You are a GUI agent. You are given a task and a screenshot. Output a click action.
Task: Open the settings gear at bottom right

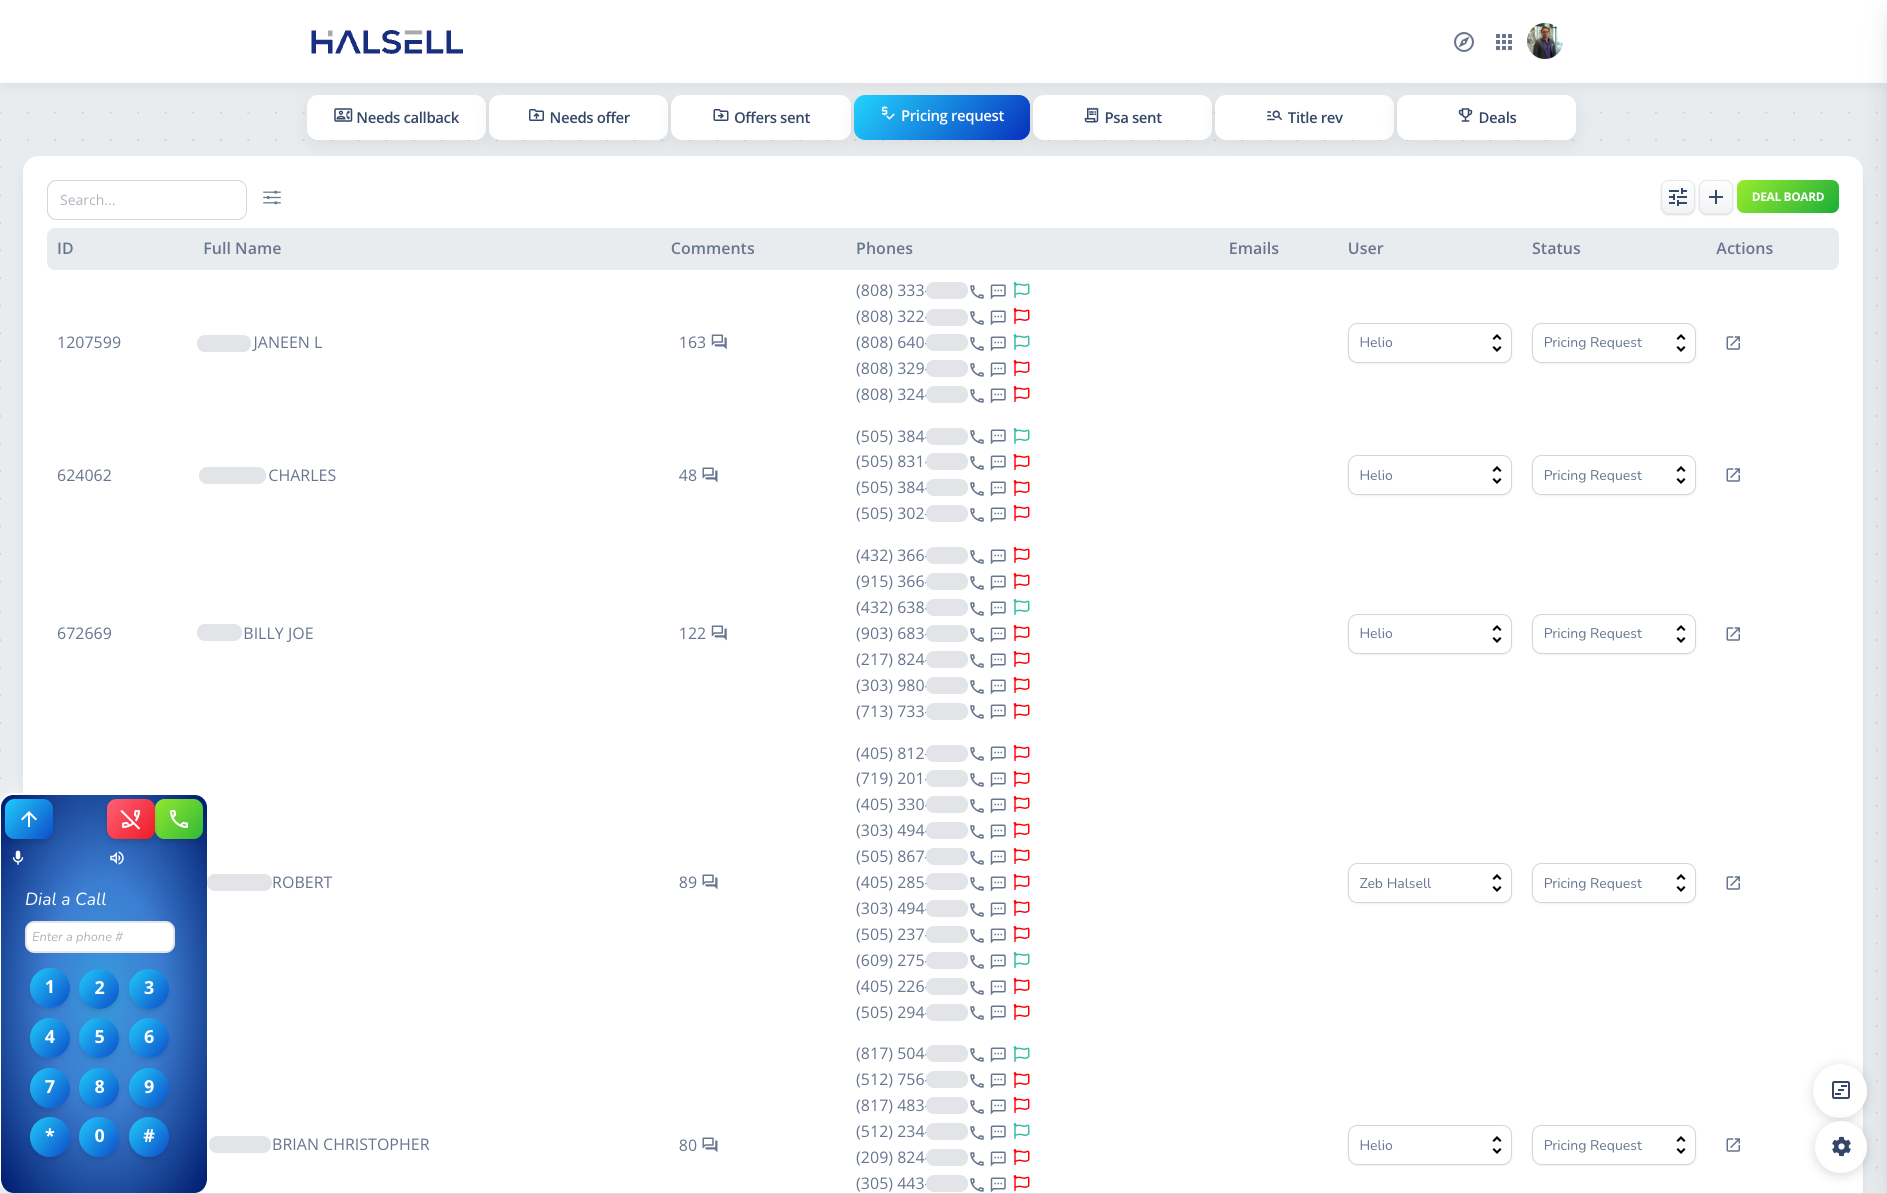click(x=1840, y=1146)
